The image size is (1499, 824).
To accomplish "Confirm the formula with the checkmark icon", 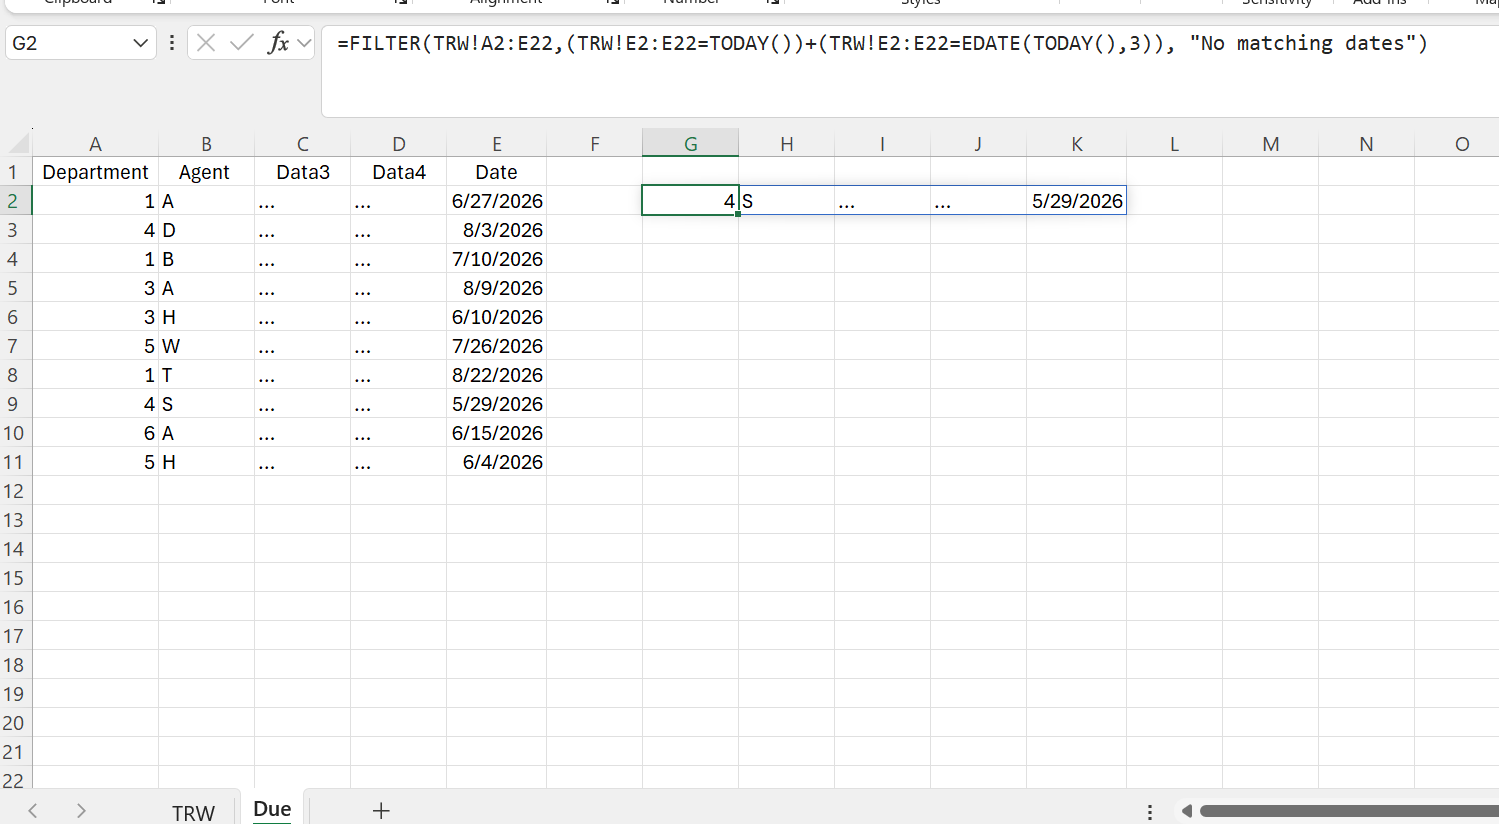I will click(241, 43).
